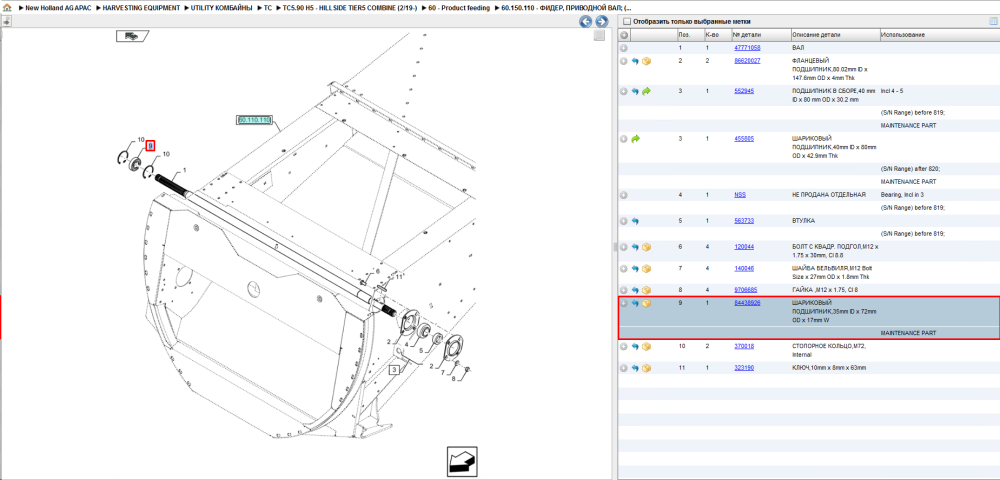Click the blue return arrow for part 563733

[635, 221]
